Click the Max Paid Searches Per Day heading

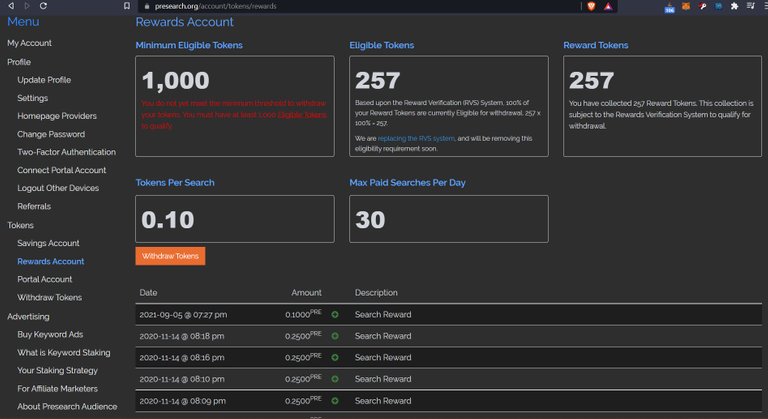[x=408, y=183]
